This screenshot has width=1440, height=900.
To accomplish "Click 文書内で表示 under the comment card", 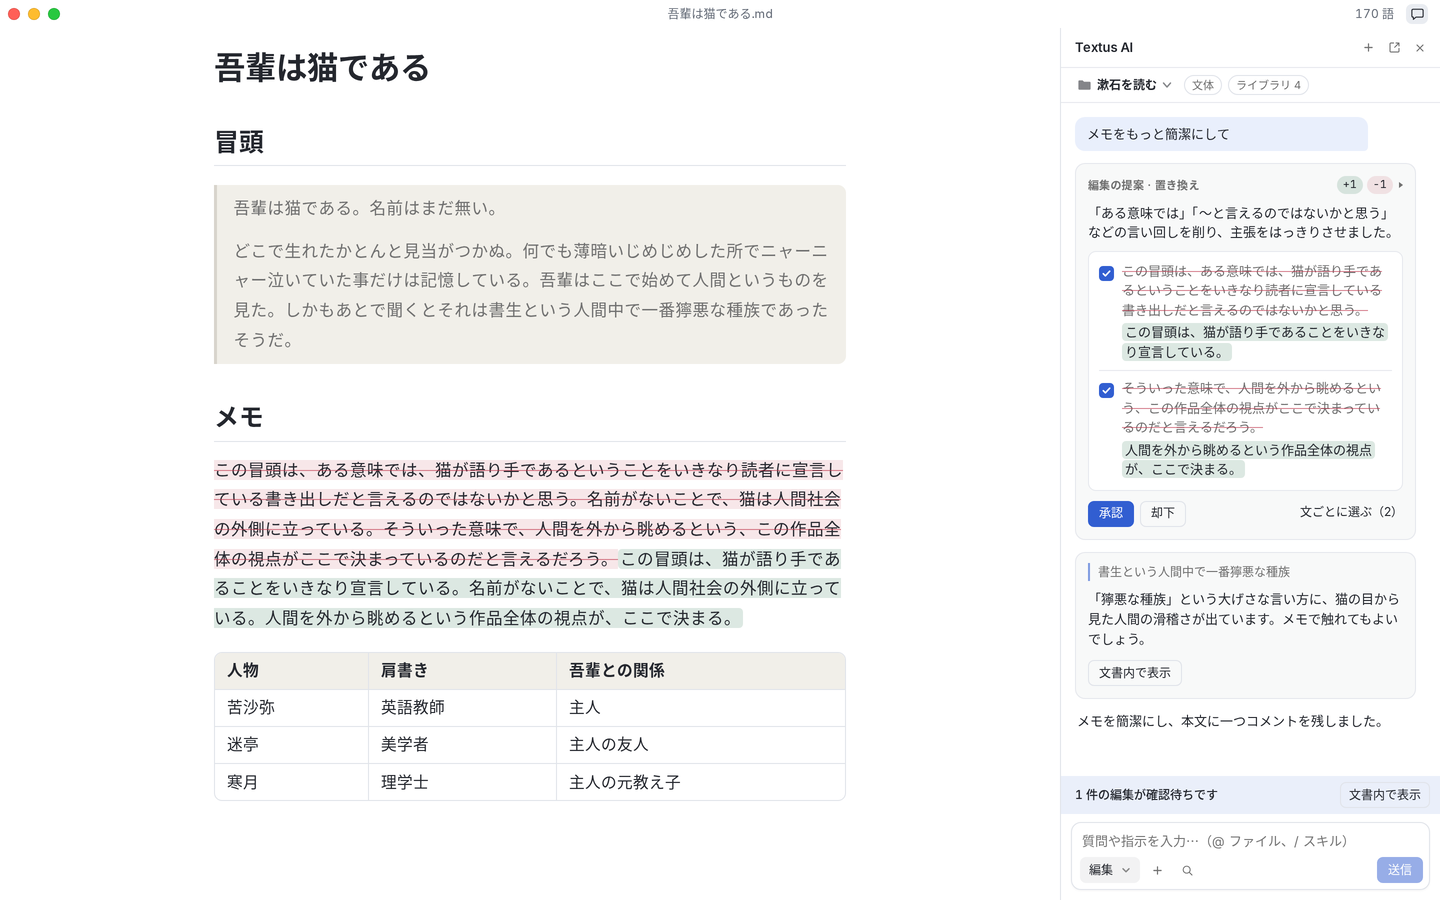I will click(x=1135, y=673).
